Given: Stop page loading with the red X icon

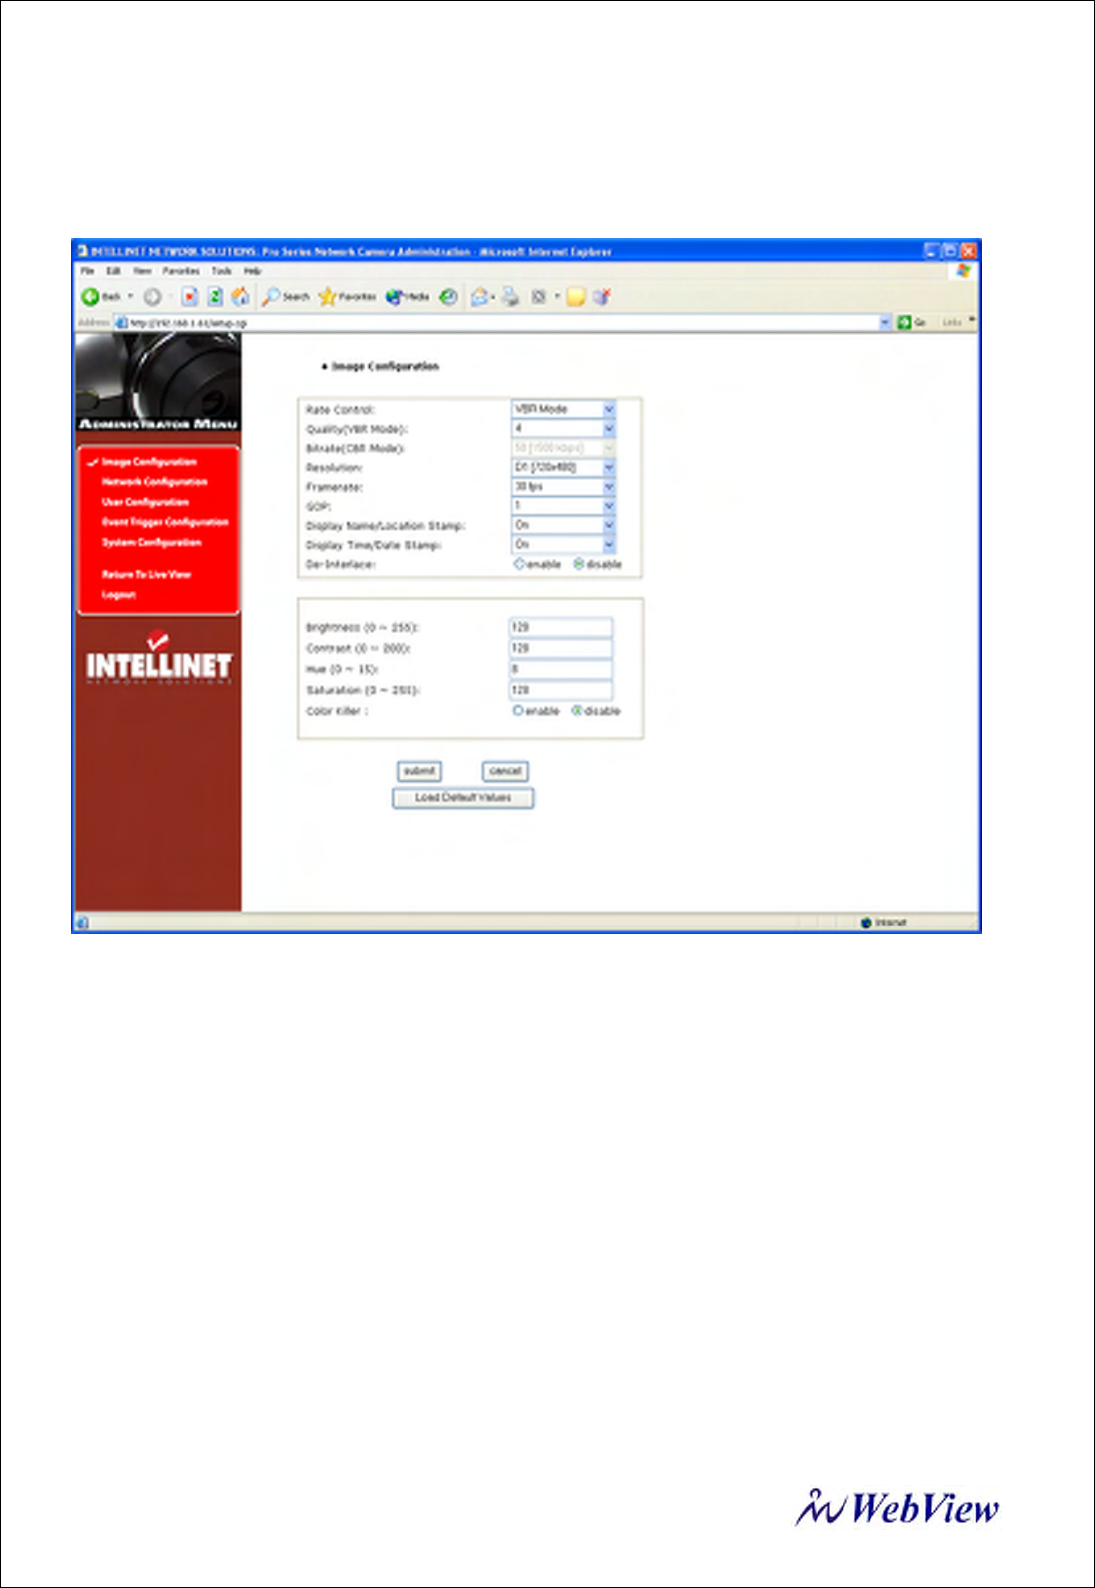Looking at the screenshot, I should (x=189, y=297).
